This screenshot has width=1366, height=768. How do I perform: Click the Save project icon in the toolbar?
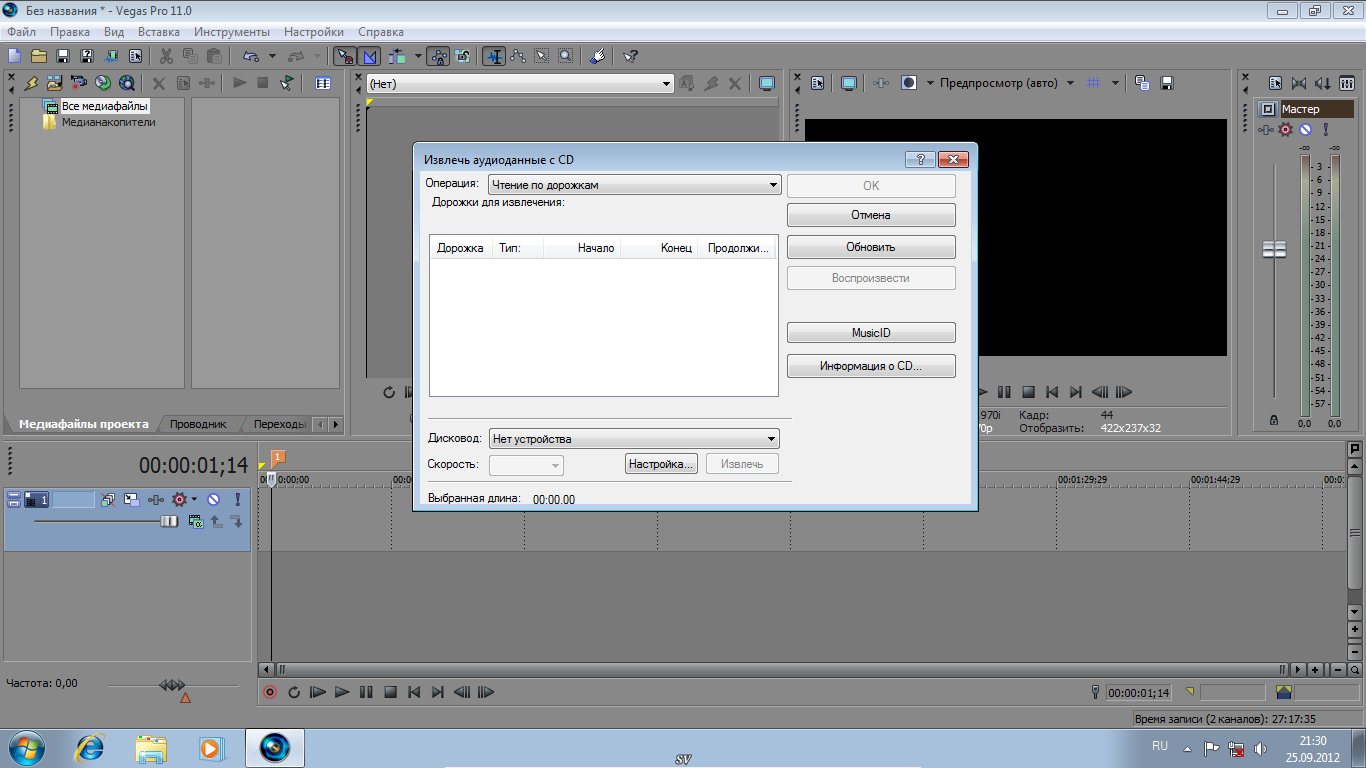pyautogui.click(x=63, y=56)
